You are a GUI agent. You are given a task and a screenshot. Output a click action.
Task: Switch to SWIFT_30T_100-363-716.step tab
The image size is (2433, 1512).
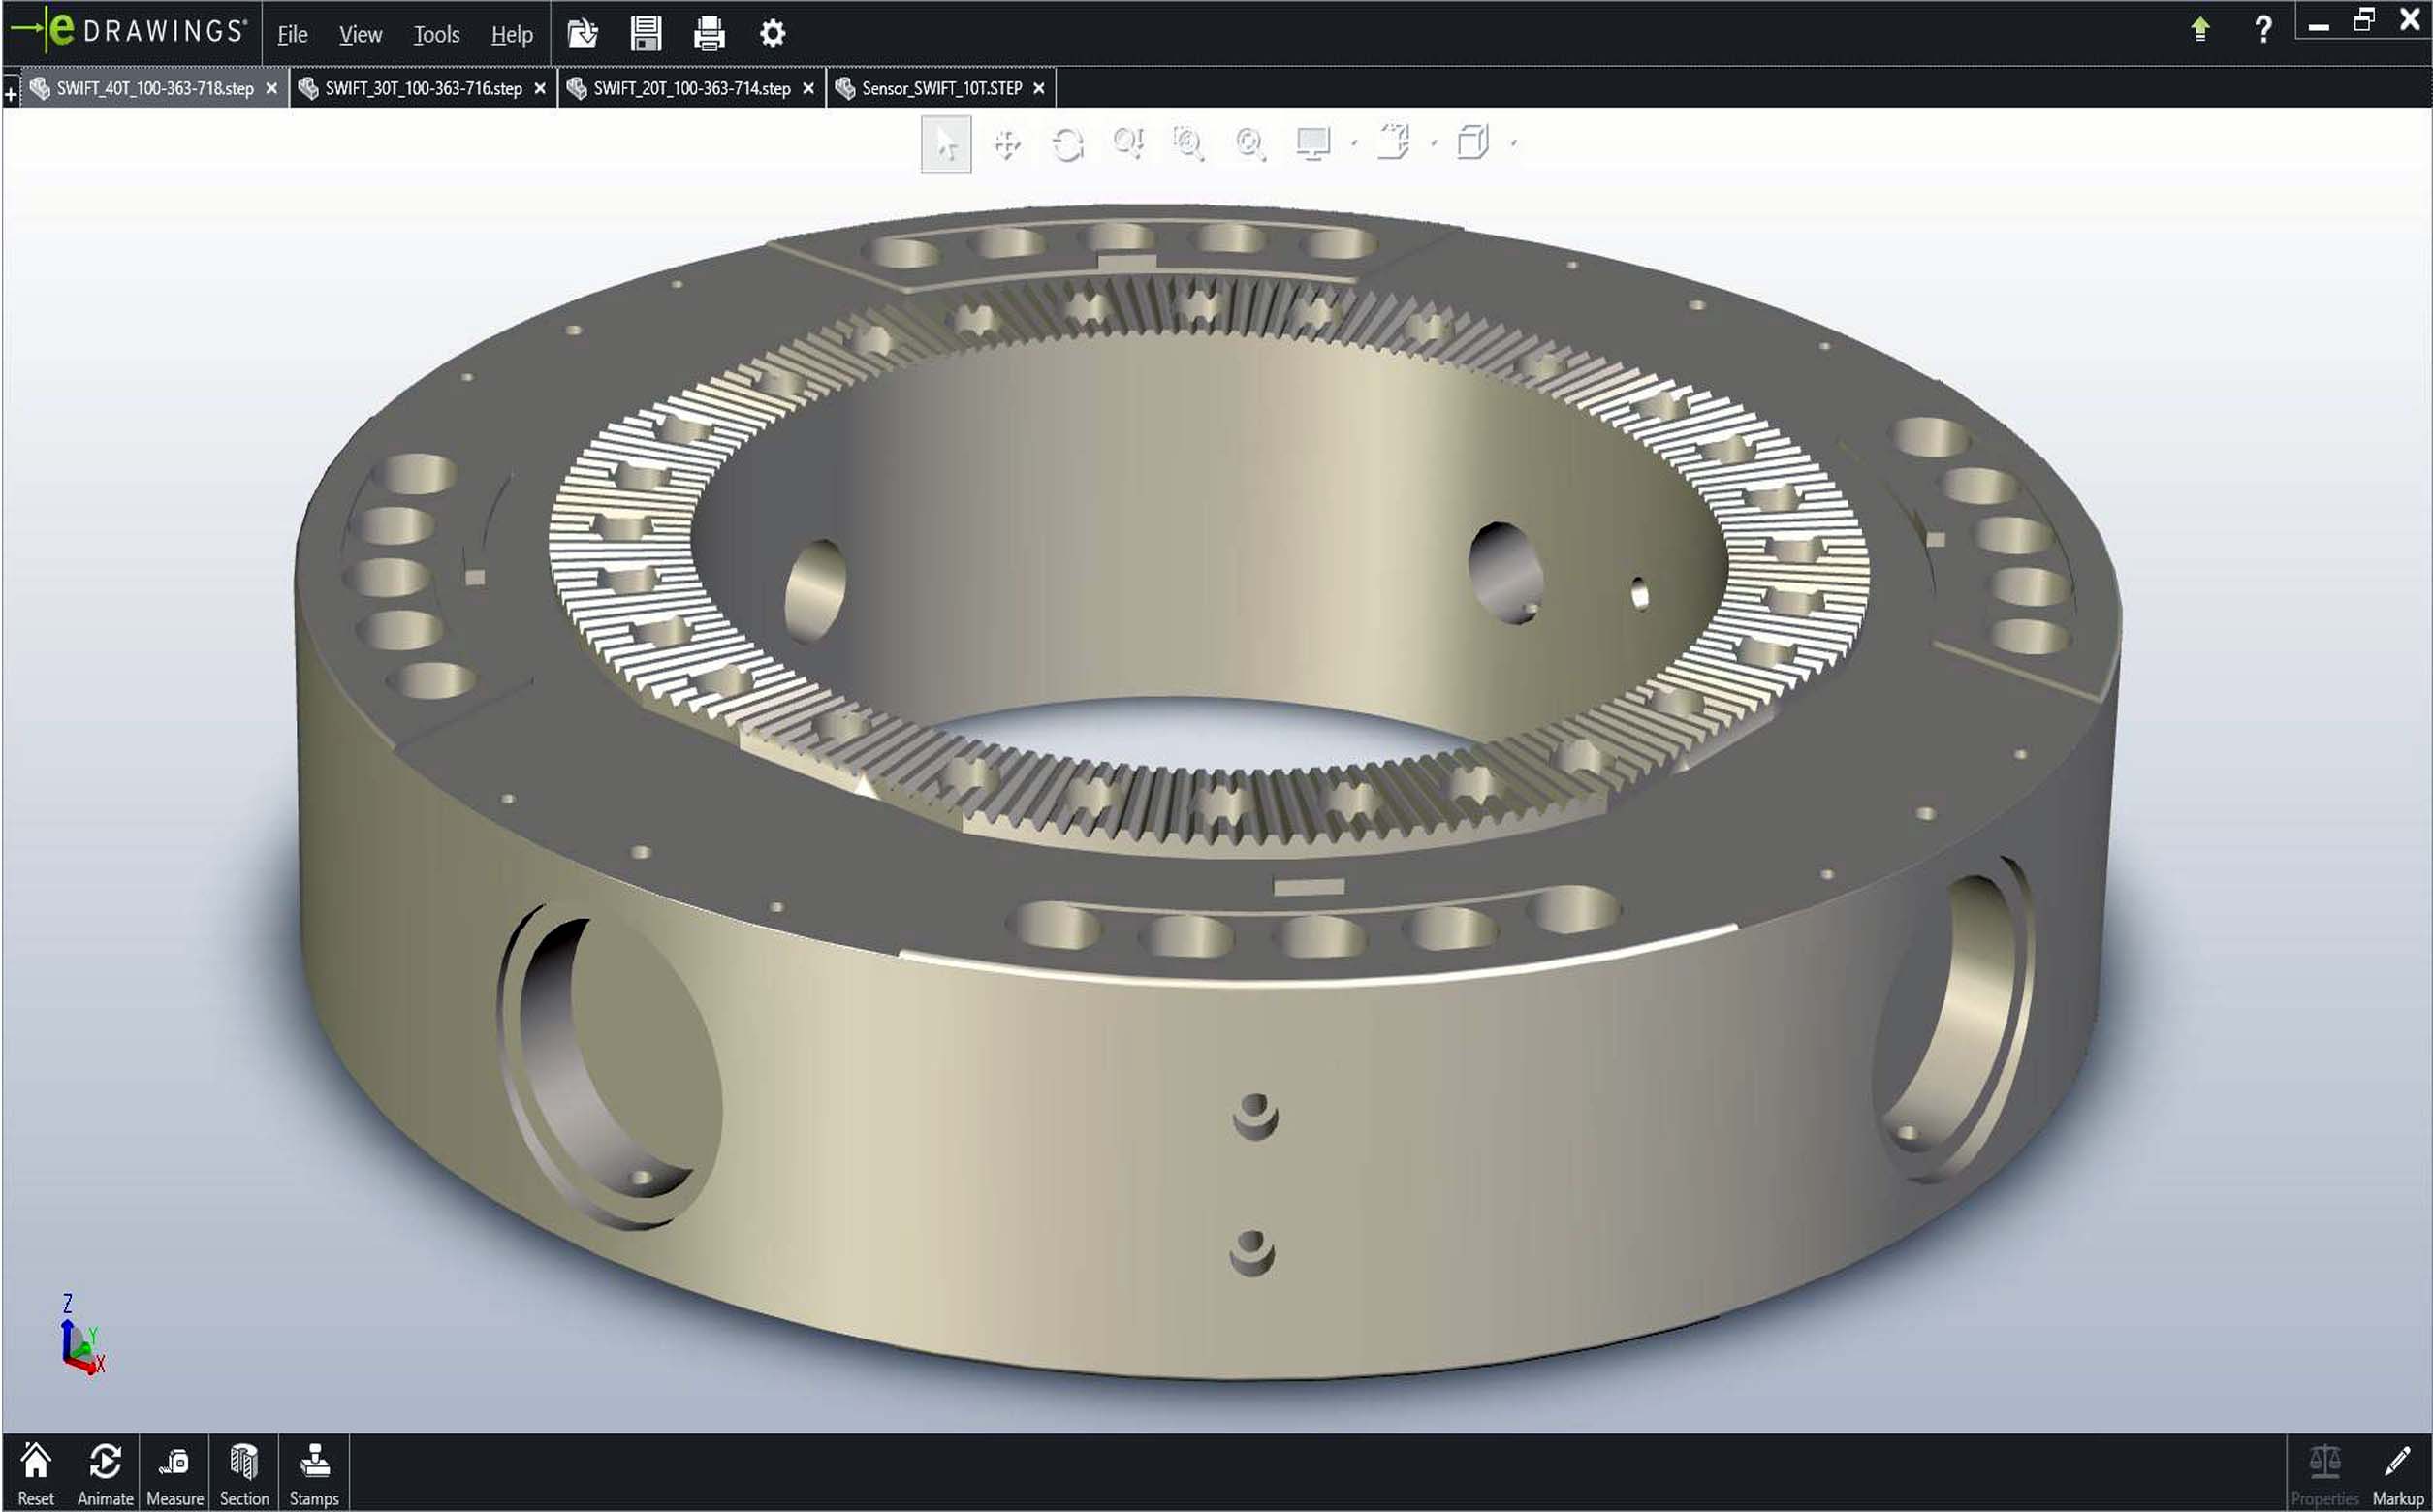pyautogui.click(x=422, y=89)
